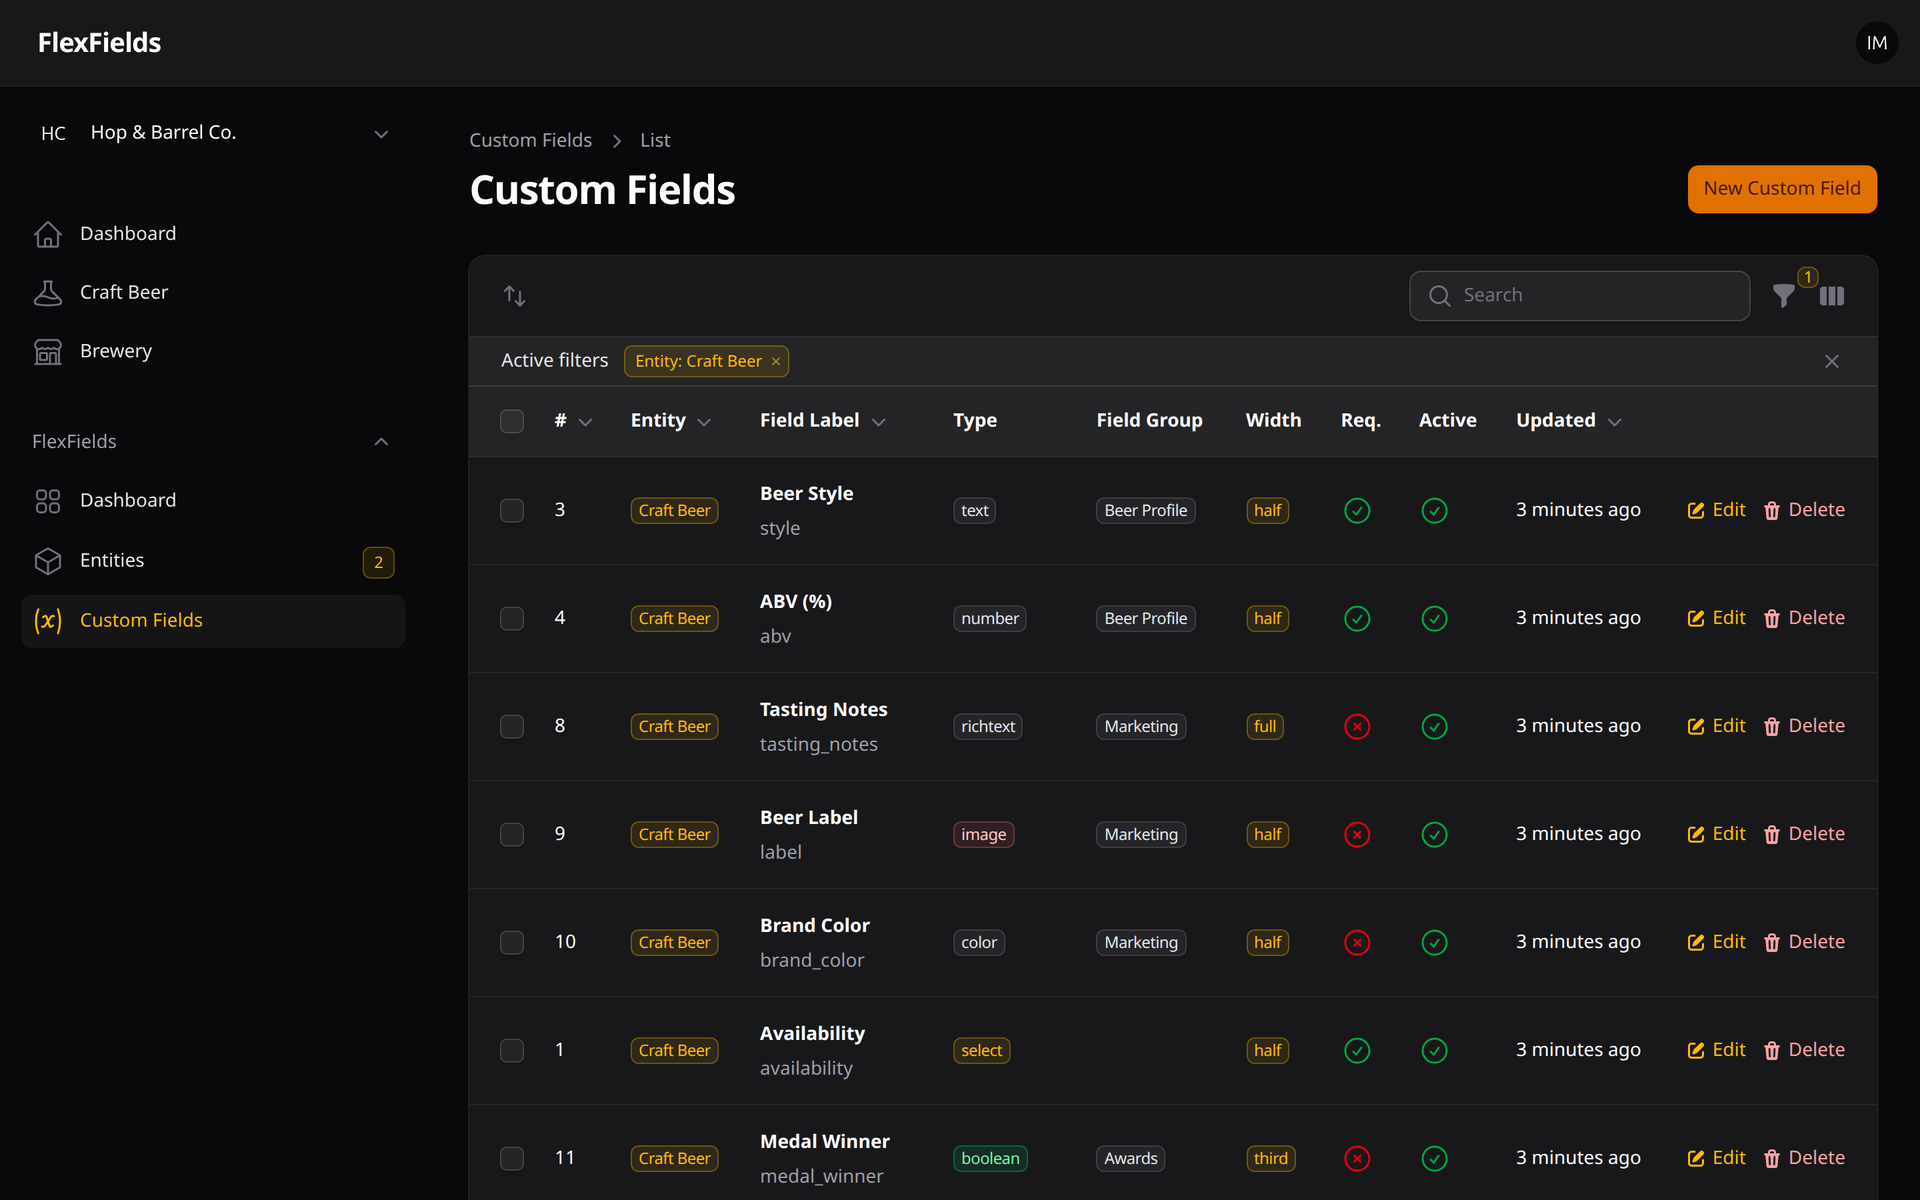Click Edit for the Medal Winner row

pyautogui.click(x=1716, y=1158)
